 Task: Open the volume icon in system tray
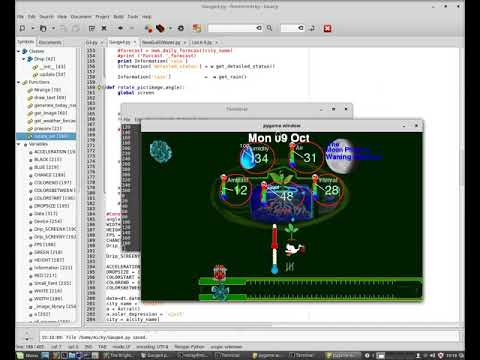(432, 355)
